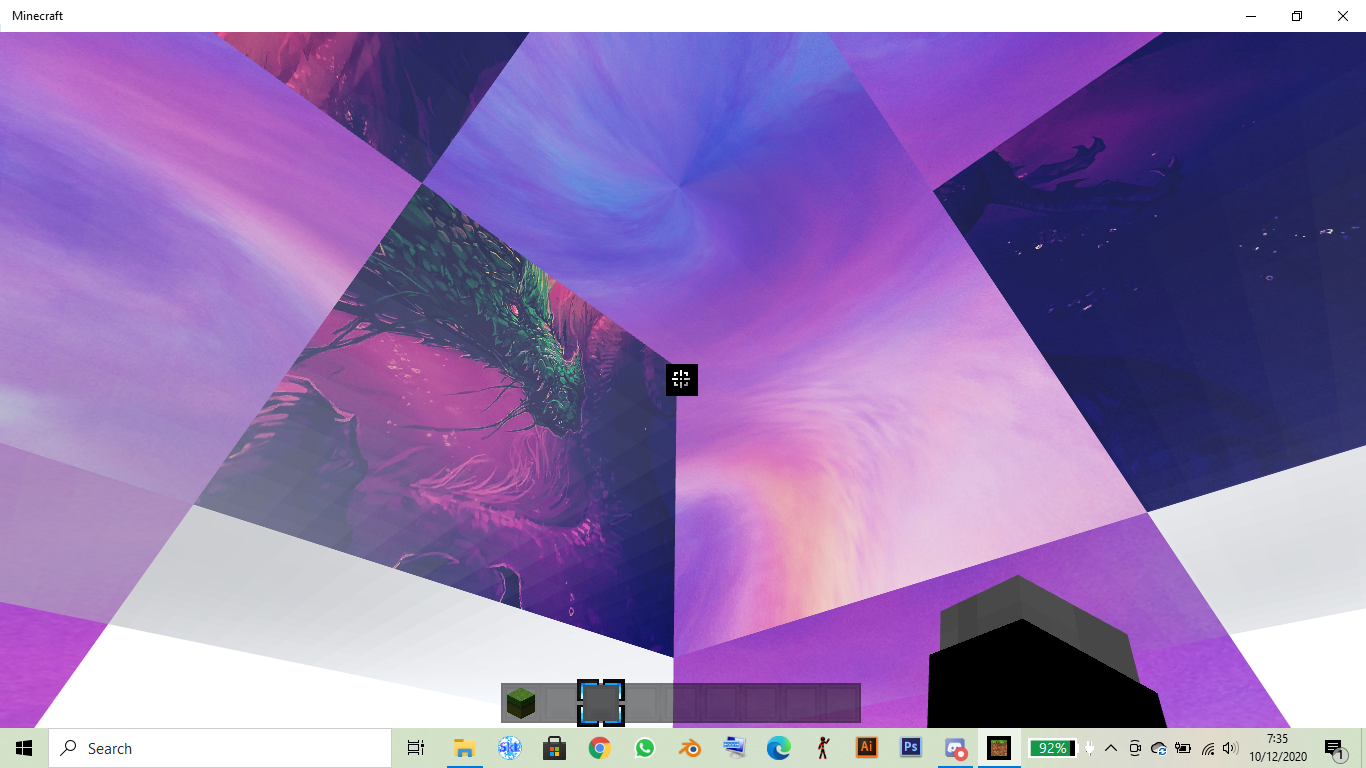
Task: Click the Minecraft taskbar icon
Action: [999, 748]
